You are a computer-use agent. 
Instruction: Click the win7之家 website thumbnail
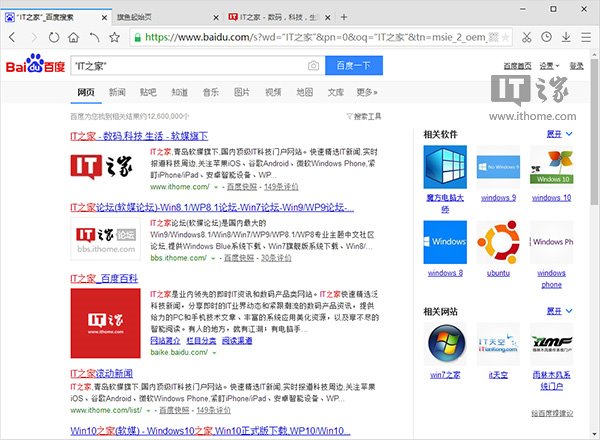pos(444,342)
